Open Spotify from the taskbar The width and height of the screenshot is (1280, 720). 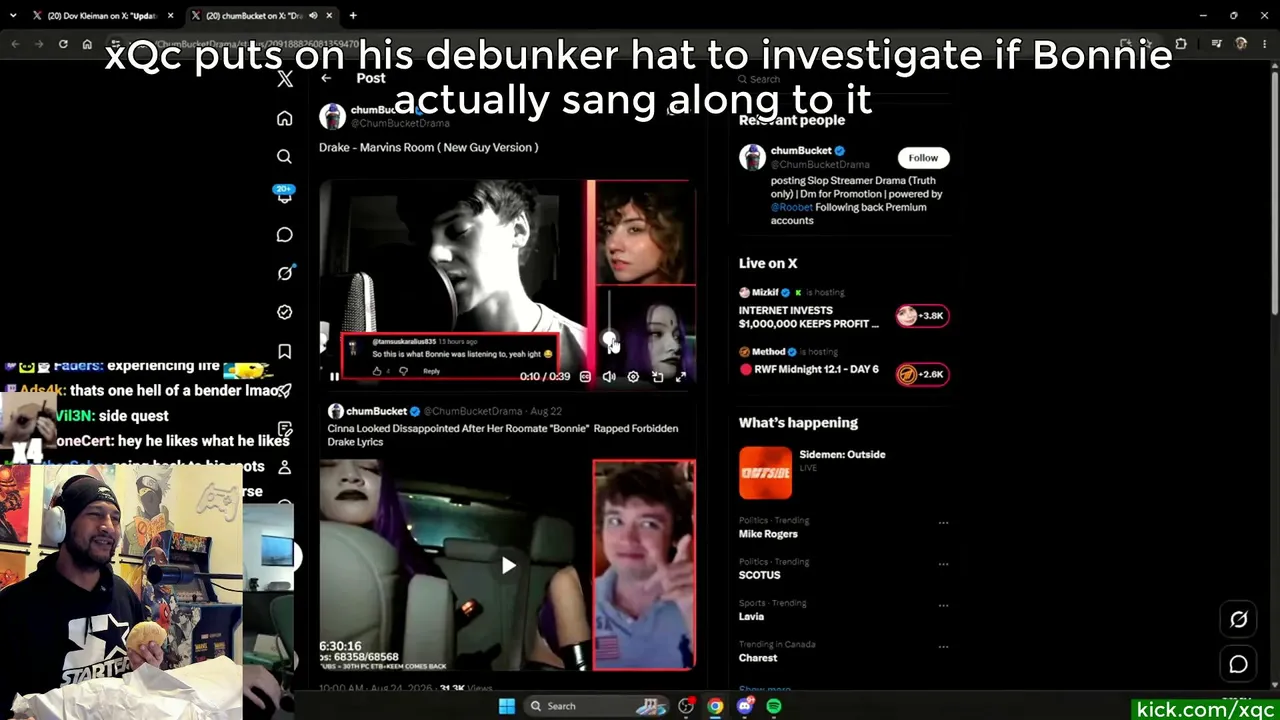(x=774, y=707)
